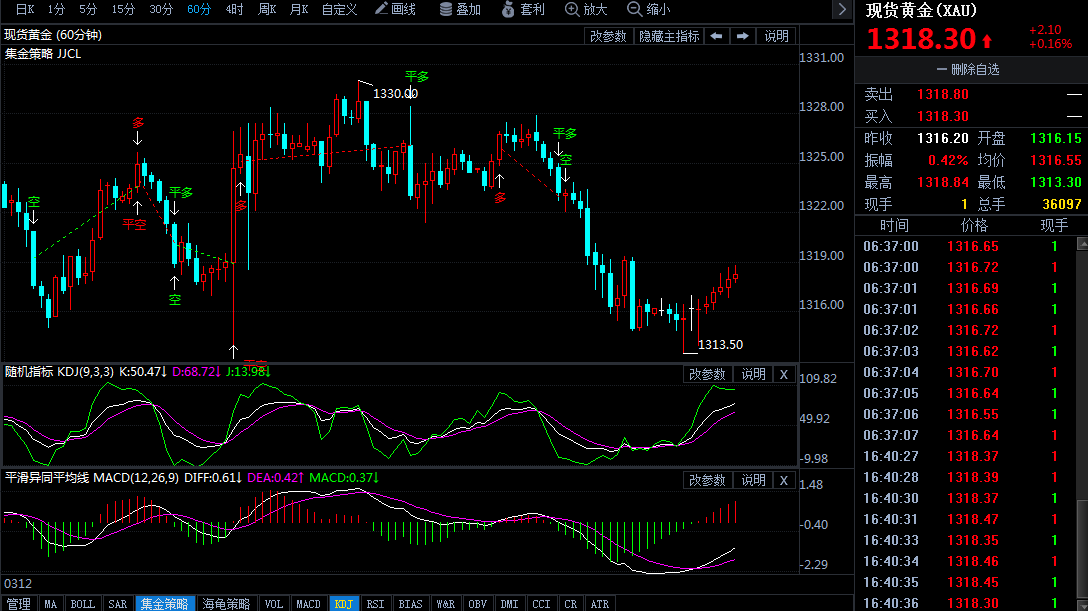Open 说明 in KDJ panel
The height and width of the screenshot is (611, 1088).
click(x=753, y=375)
